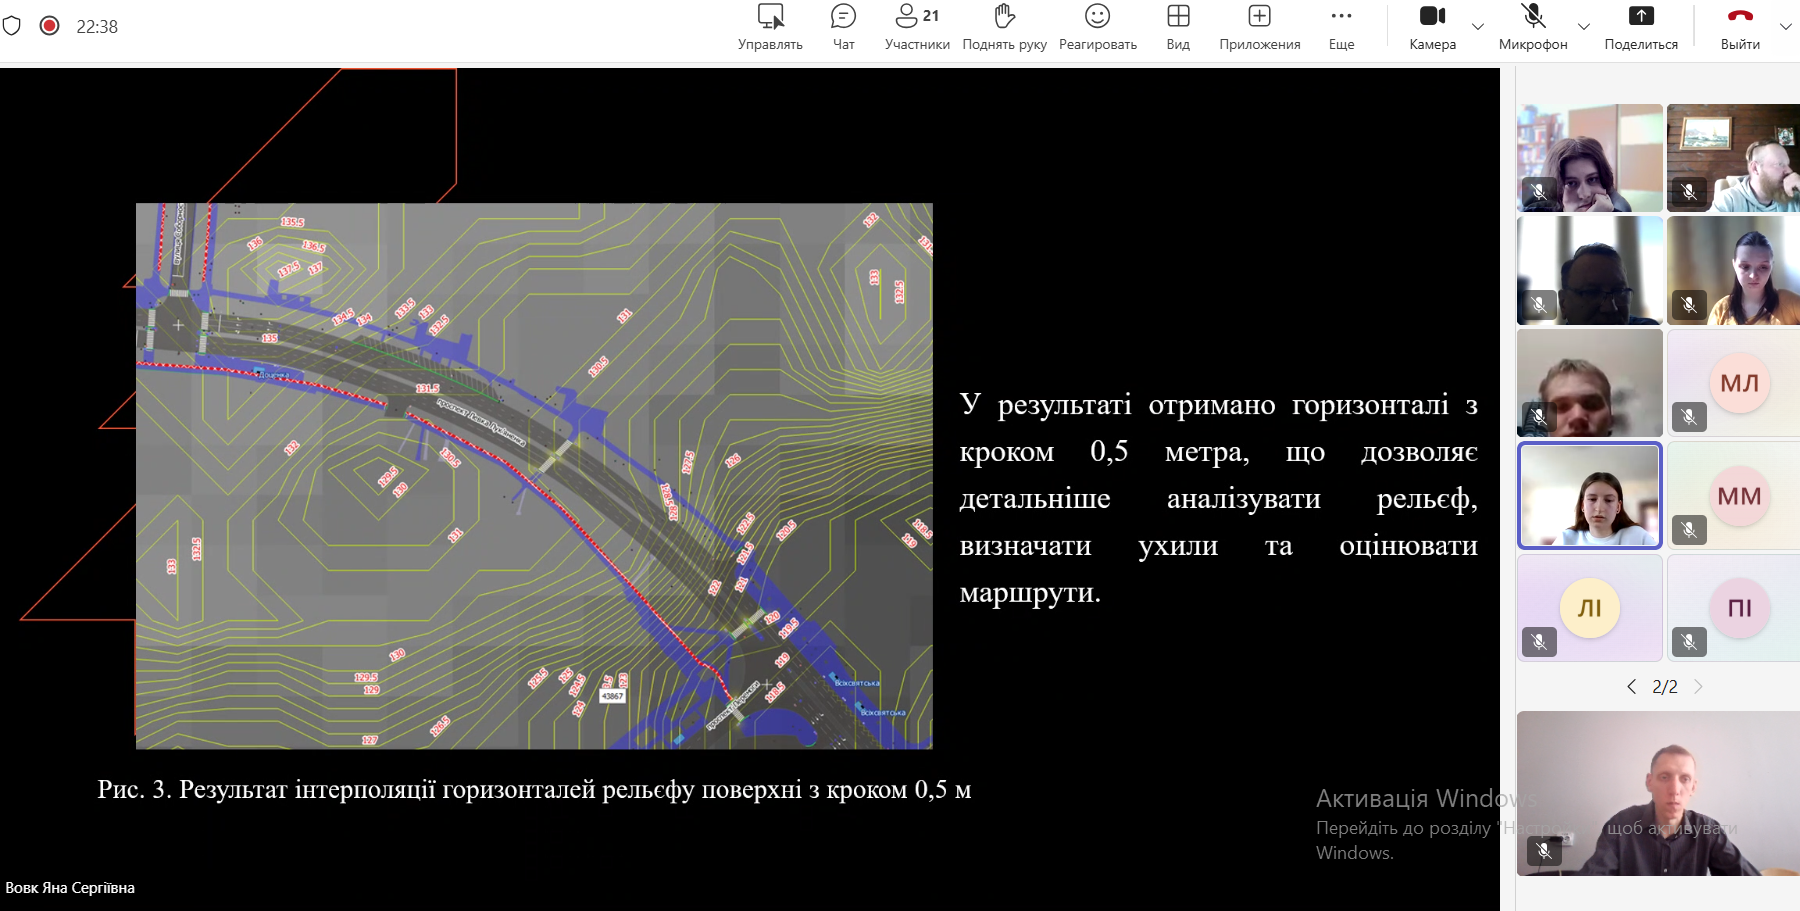Expand camera options dropdown arrow

tap(1478, 27)
